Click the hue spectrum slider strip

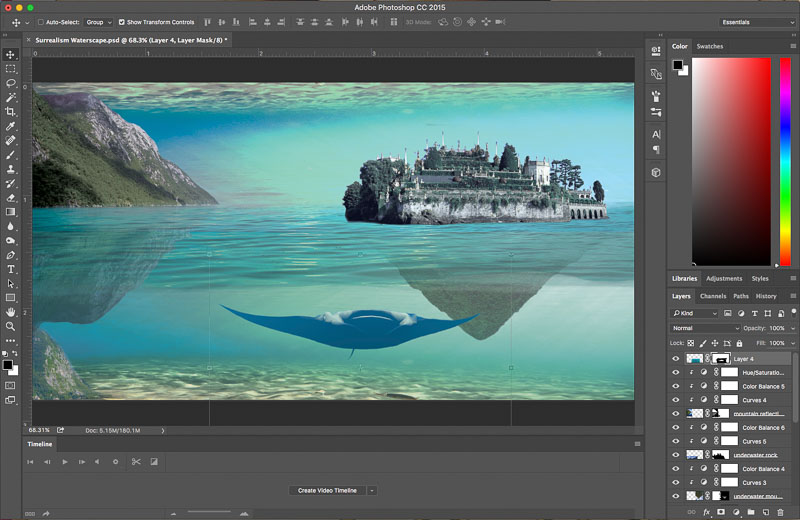(785, 161)
